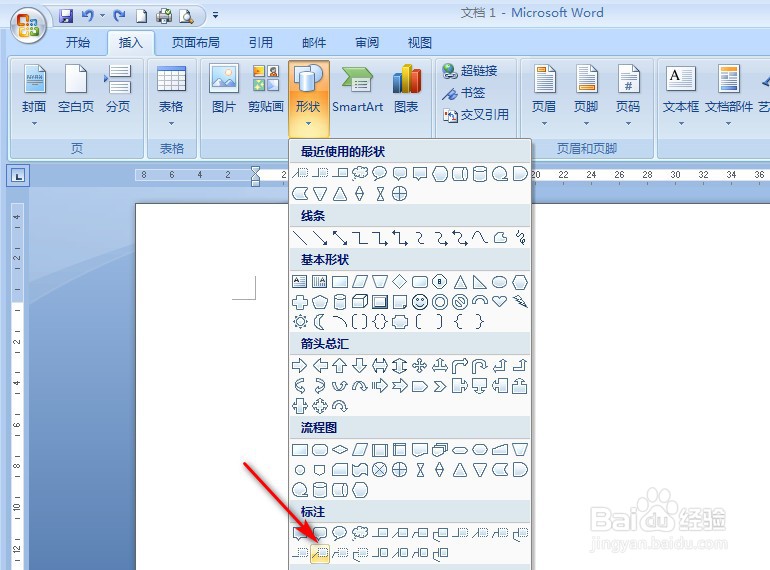Select the cloud callout in recently used shapes
The height and width of the screenshot is (570, 770).
click(360, 173)
